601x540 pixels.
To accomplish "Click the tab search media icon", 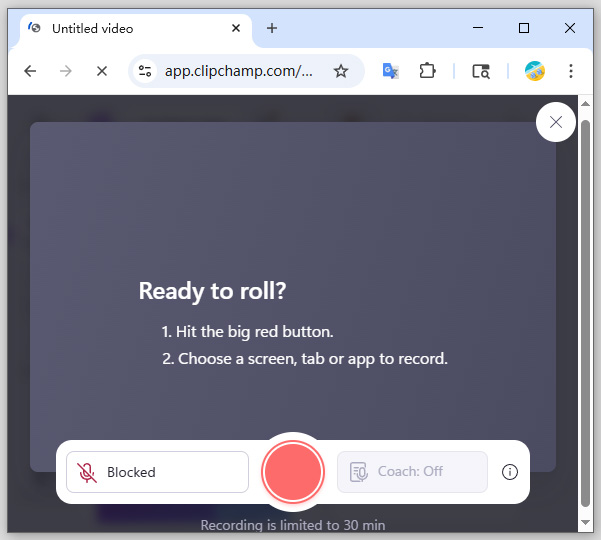I will (x=481, y=71).
